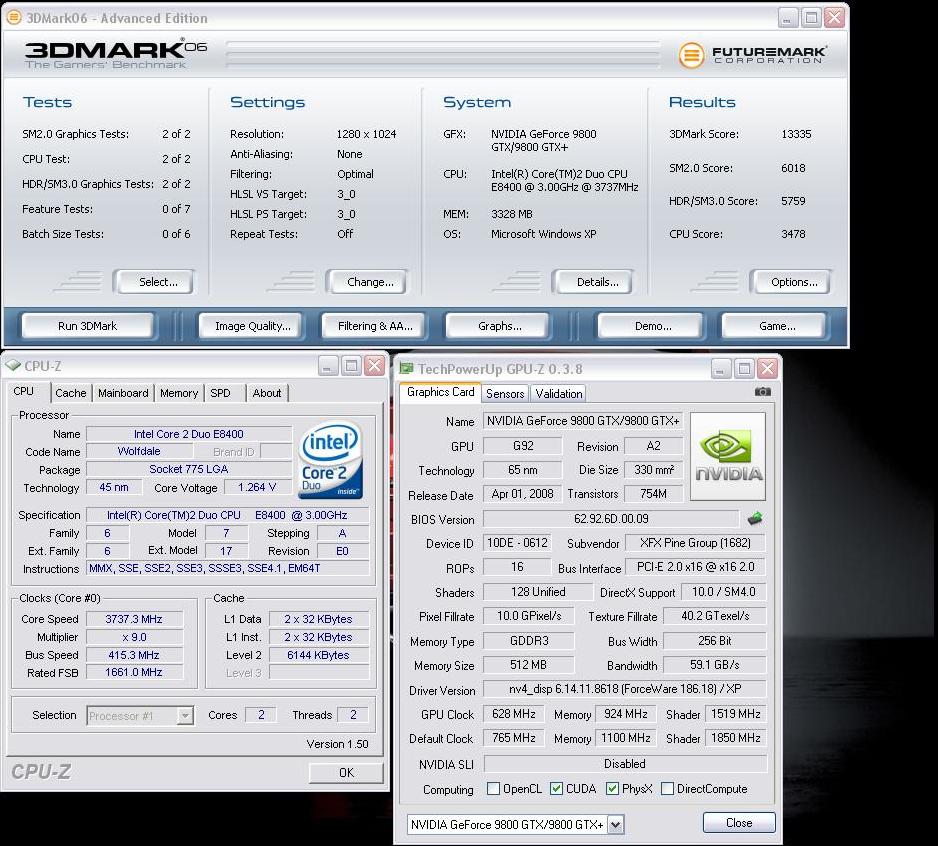Minimize the CPU-Z window
Image resolution: width=938 pixels, height=846 pixels.
328,366
